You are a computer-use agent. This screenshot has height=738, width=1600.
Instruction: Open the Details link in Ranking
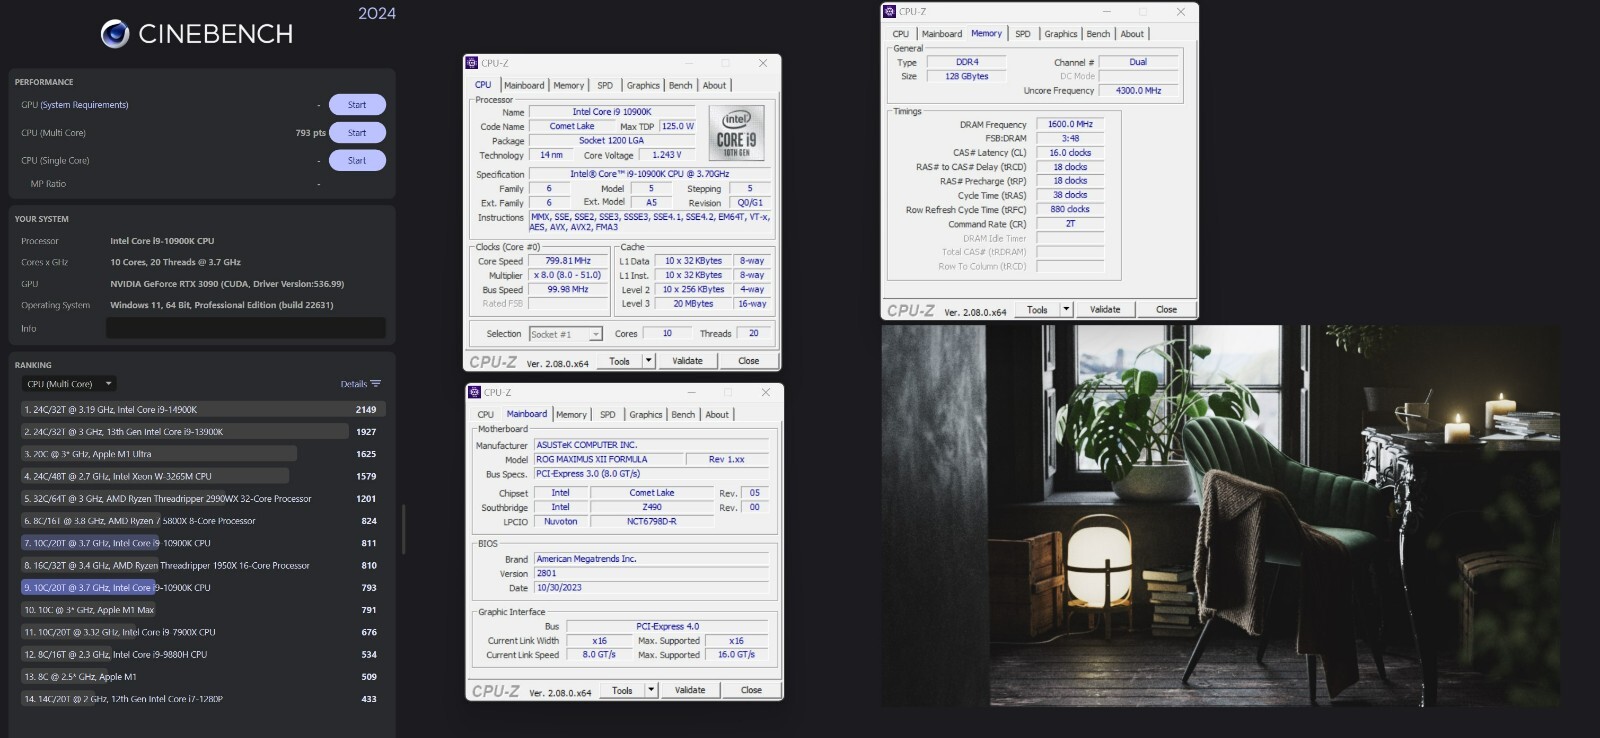pos(354,384)
